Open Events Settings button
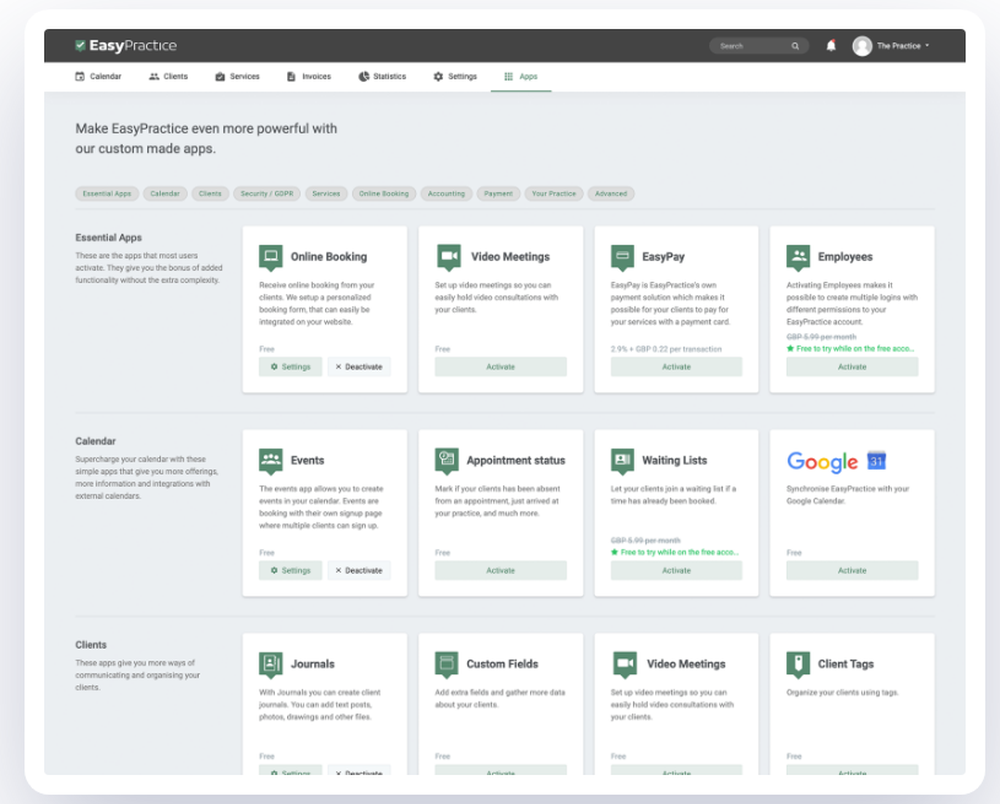The image size is (1000, 804). 290,570
